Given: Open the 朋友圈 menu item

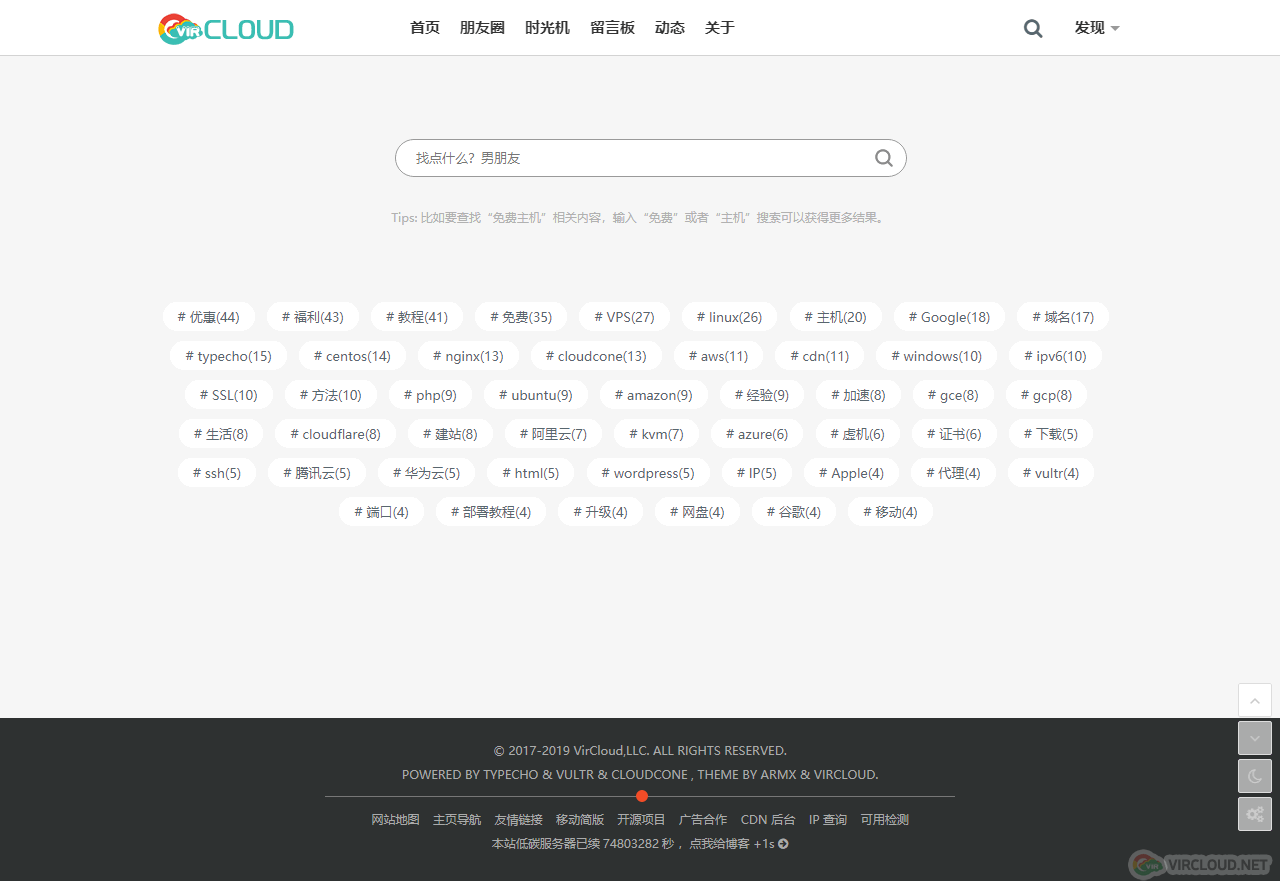Looking at the screenshot, I should pos(482,28).
